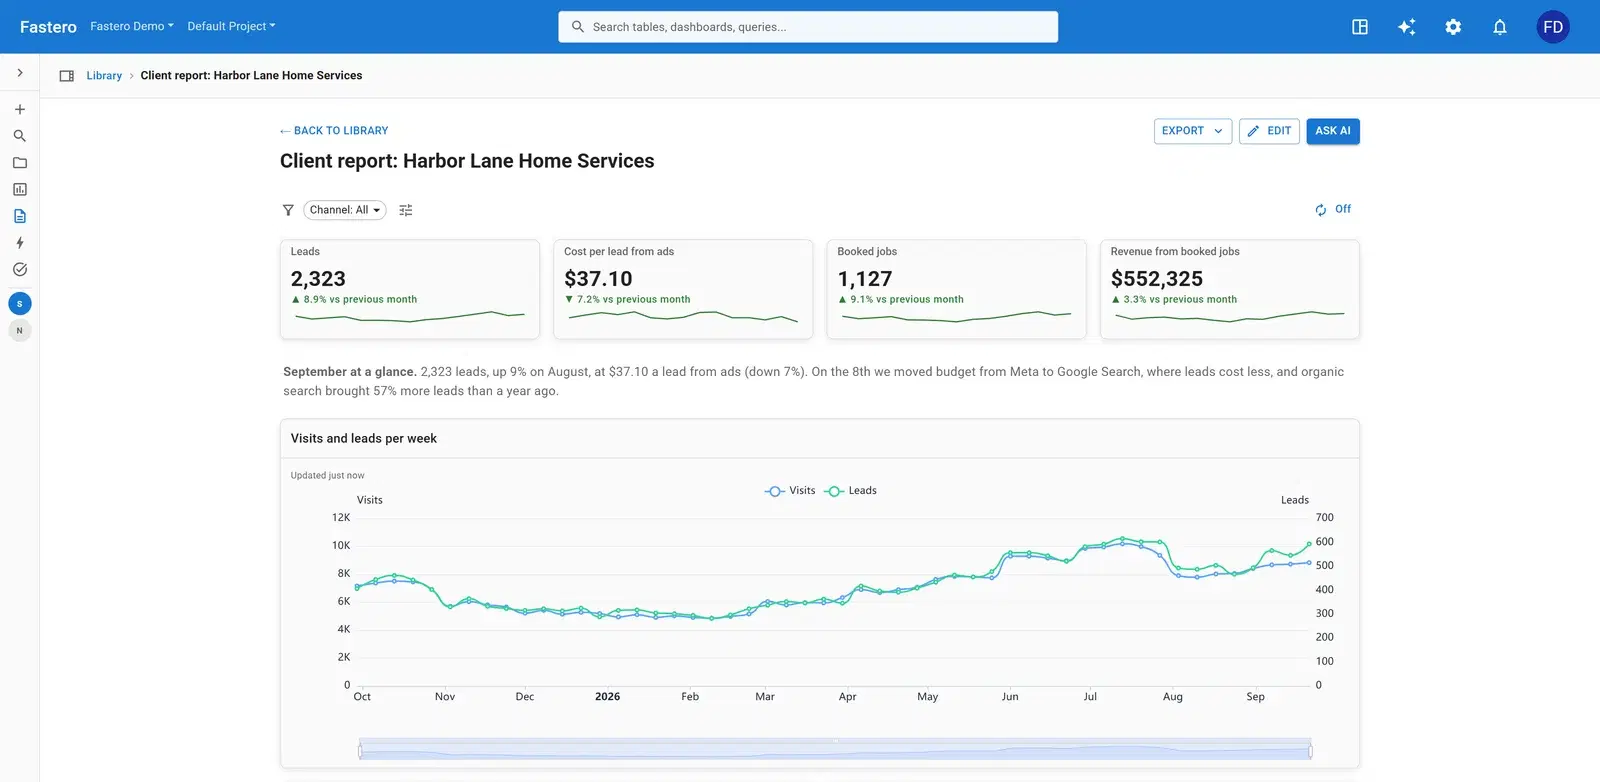Select the grey N workspace avatar

[19, 331]
